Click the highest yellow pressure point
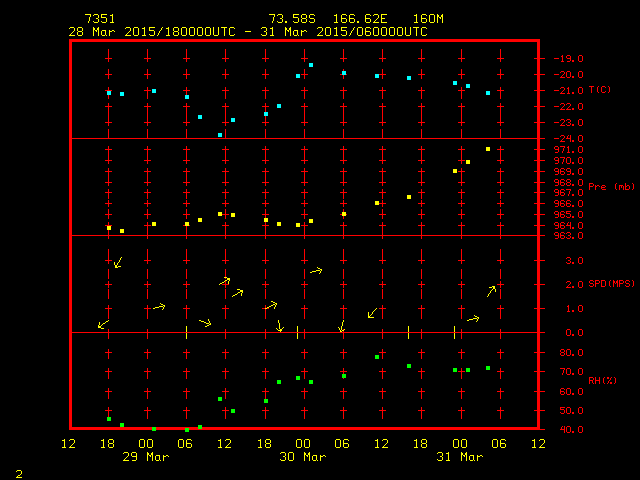This screenshot has height=480, width=640. [488, 149]
